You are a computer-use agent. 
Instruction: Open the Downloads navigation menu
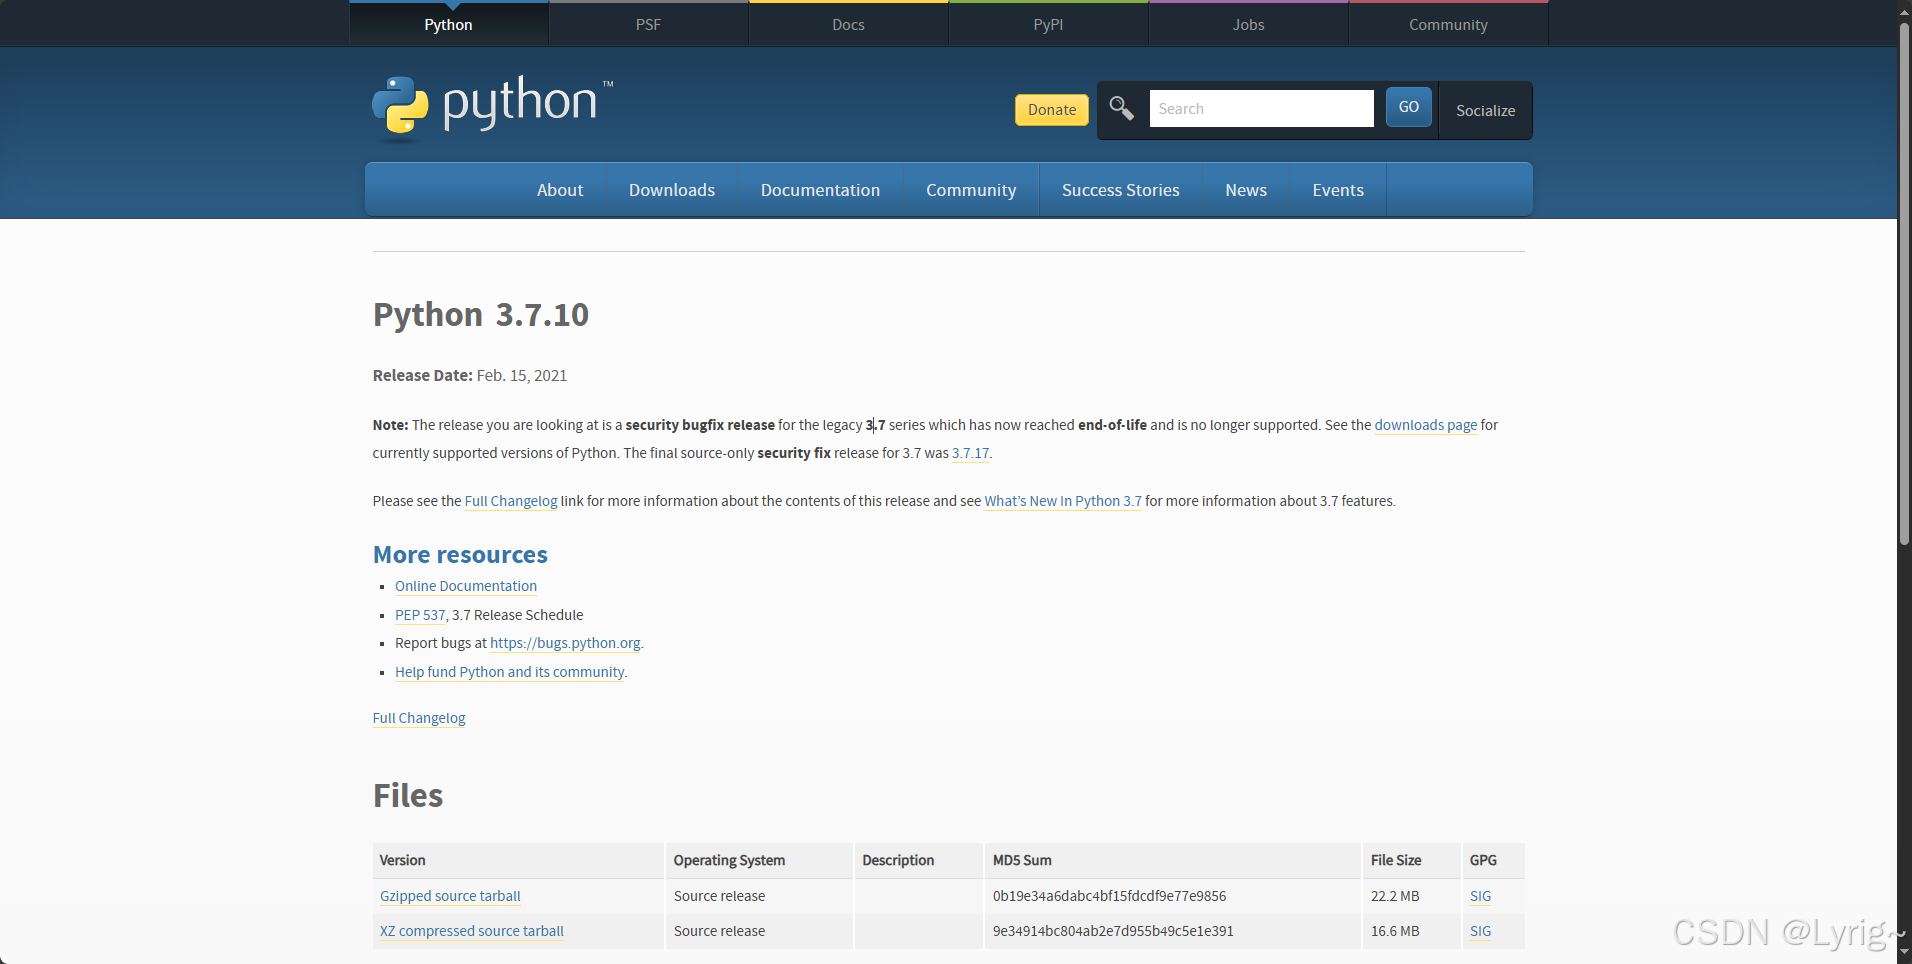pyautogui.click(x=672, y=190)
